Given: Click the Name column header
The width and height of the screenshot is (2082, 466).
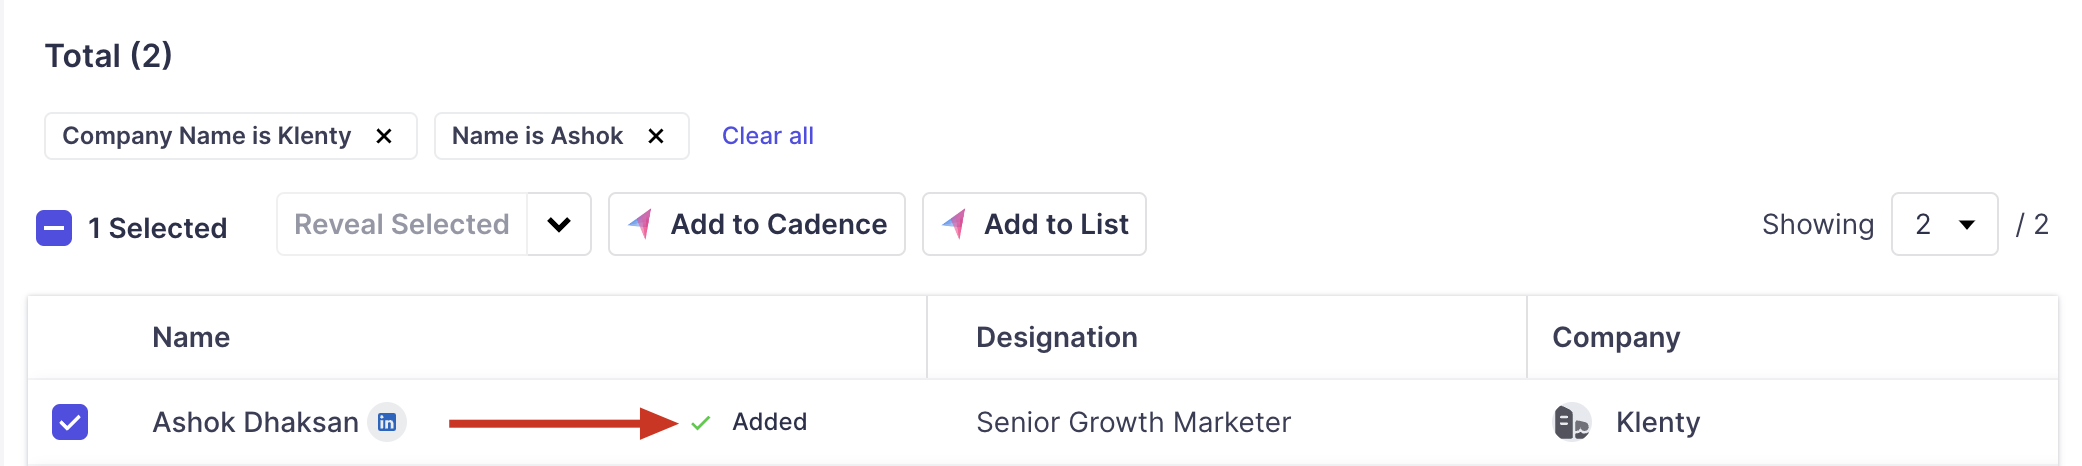Looking at the screenshot, I should (191, 337).
